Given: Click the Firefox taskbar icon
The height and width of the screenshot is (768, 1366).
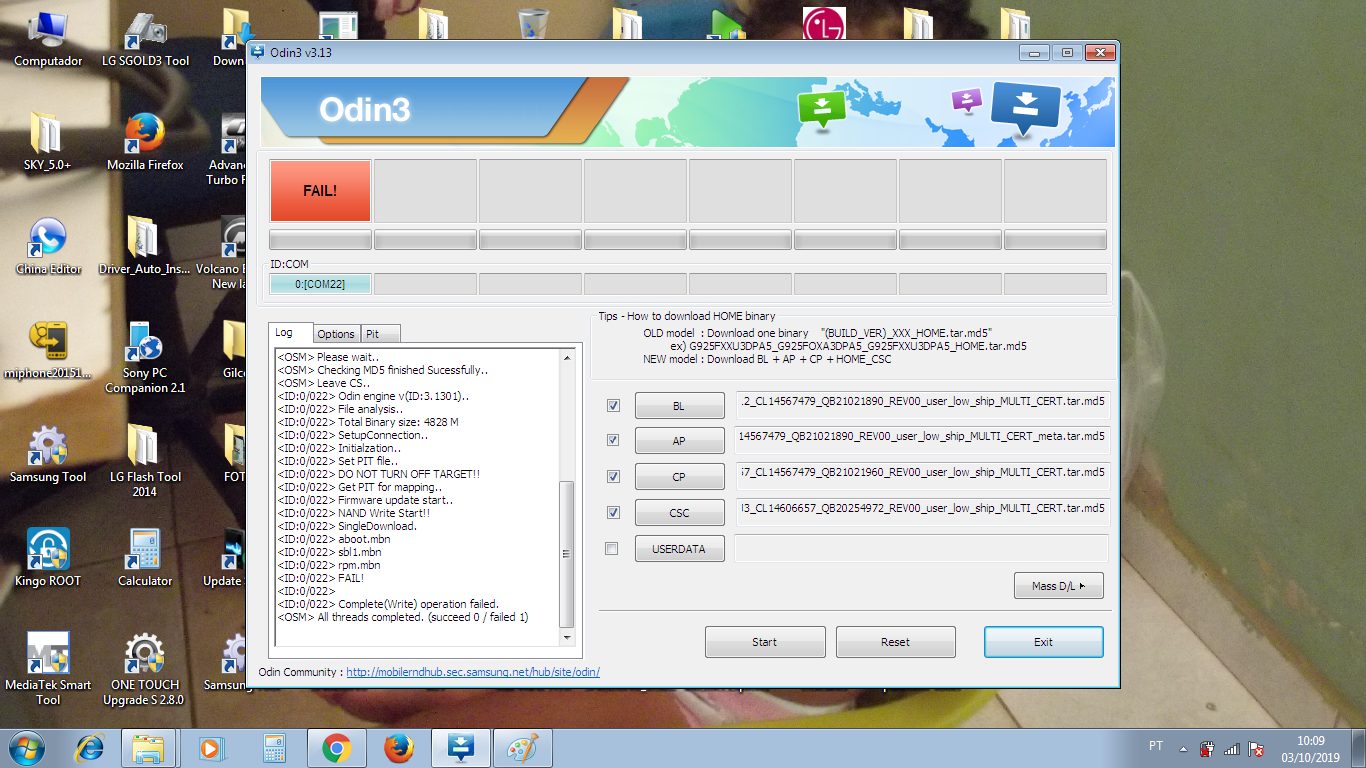Looking at the screenshot, I should 399,748.
